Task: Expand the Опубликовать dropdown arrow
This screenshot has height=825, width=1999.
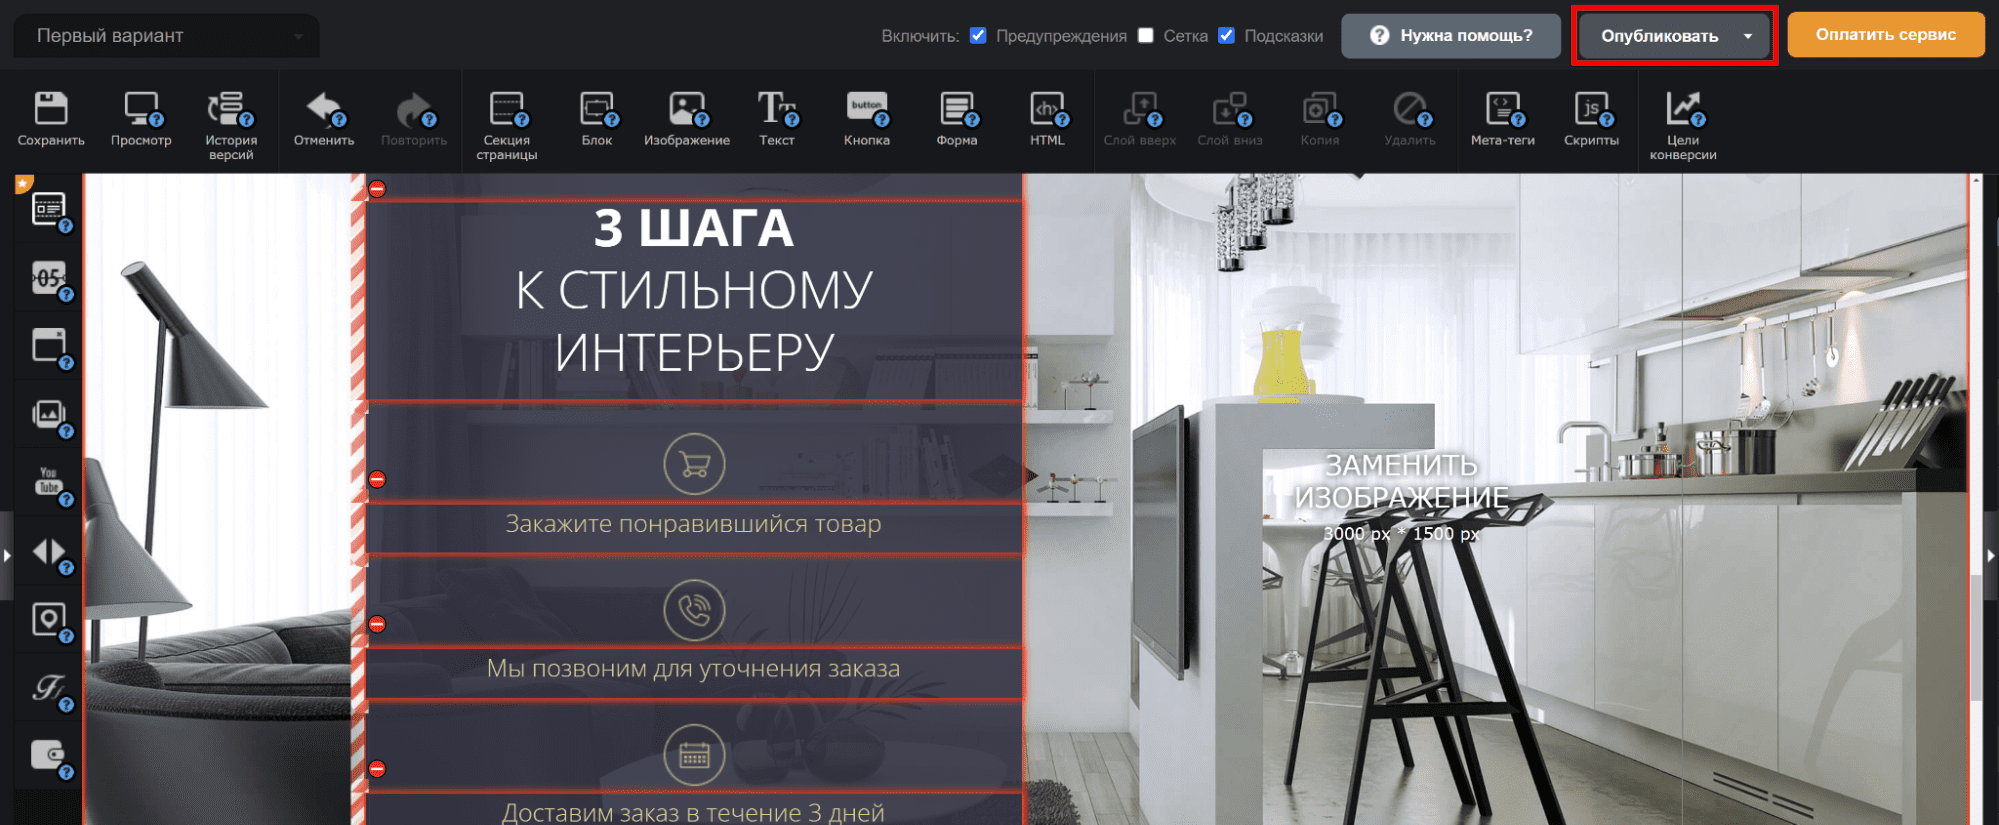Action: point(1748,36)
